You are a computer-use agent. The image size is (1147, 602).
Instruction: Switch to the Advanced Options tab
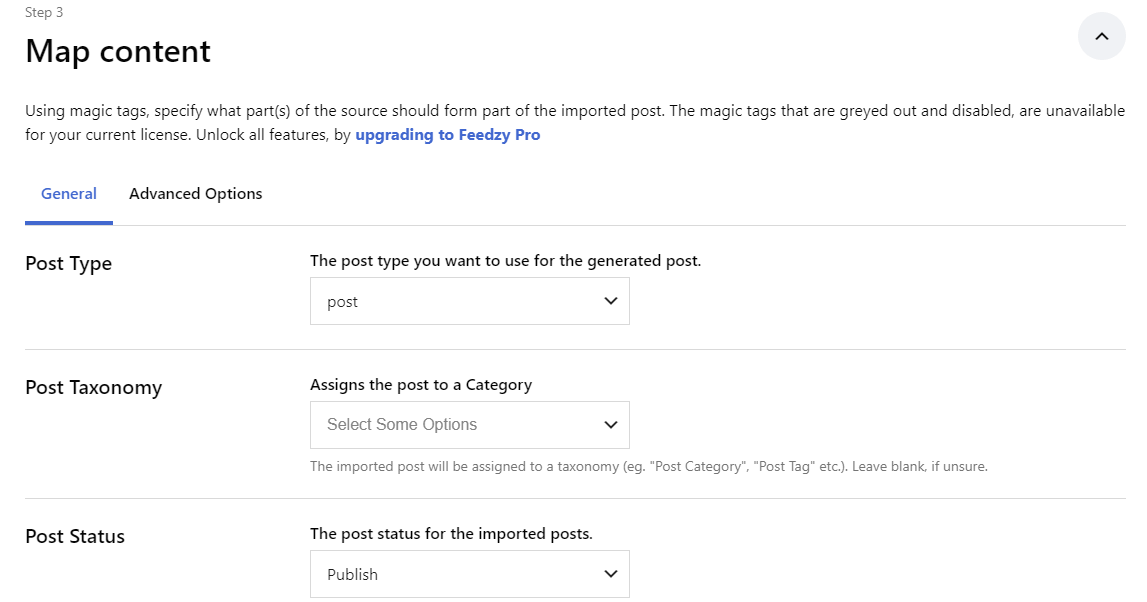tap(195, 194)
